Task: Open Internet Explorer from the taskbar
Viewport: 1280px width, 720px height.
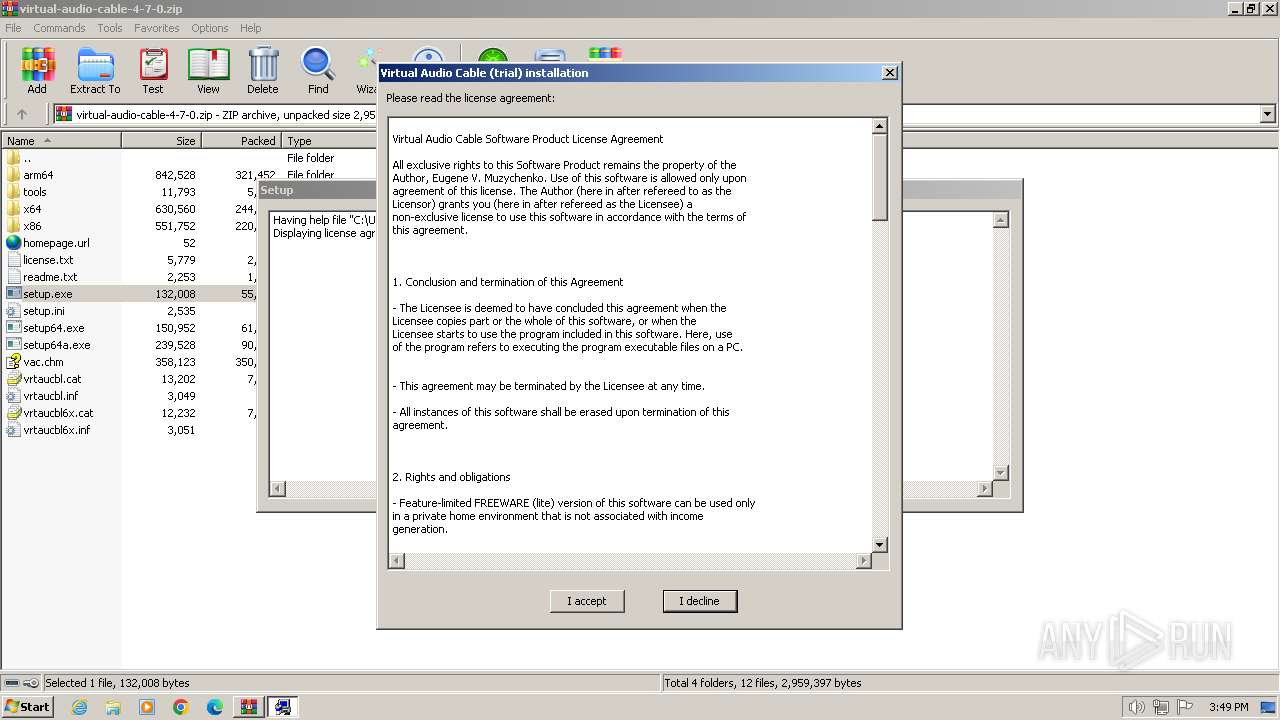Action: pyautogui.click(x=79, y=707)
